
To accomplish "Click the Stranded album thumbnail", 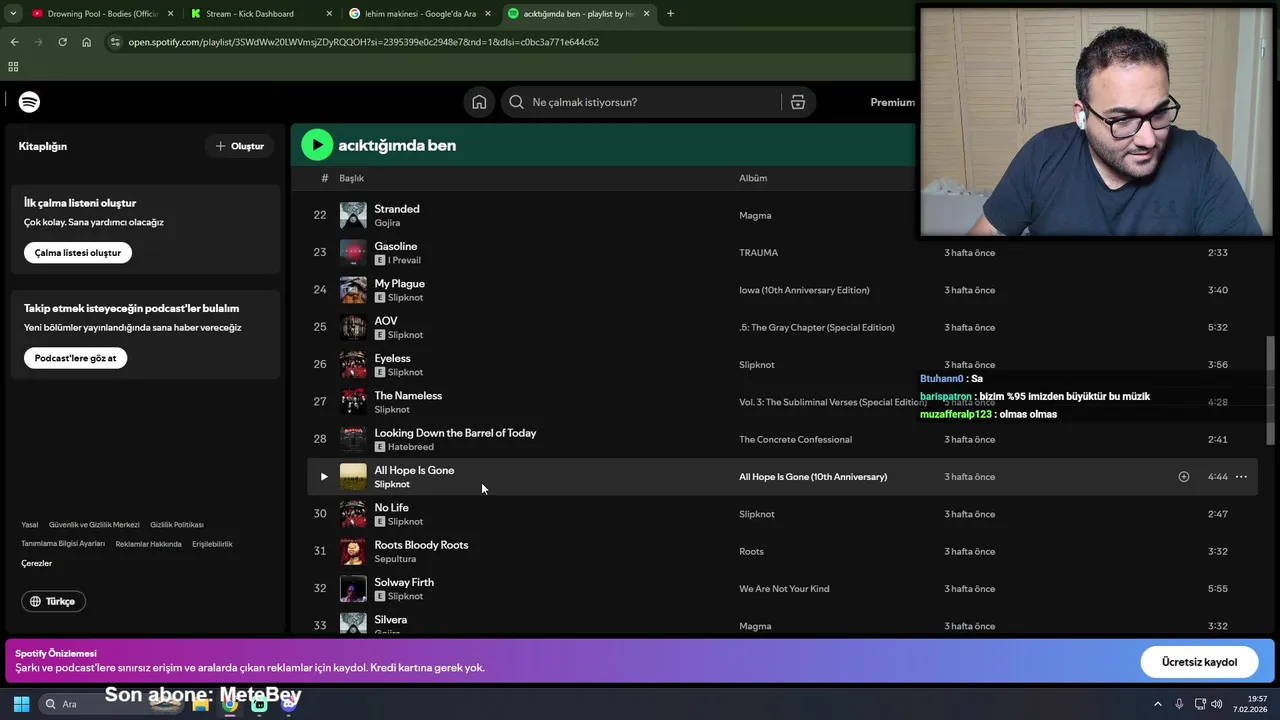I will (353, 215).
